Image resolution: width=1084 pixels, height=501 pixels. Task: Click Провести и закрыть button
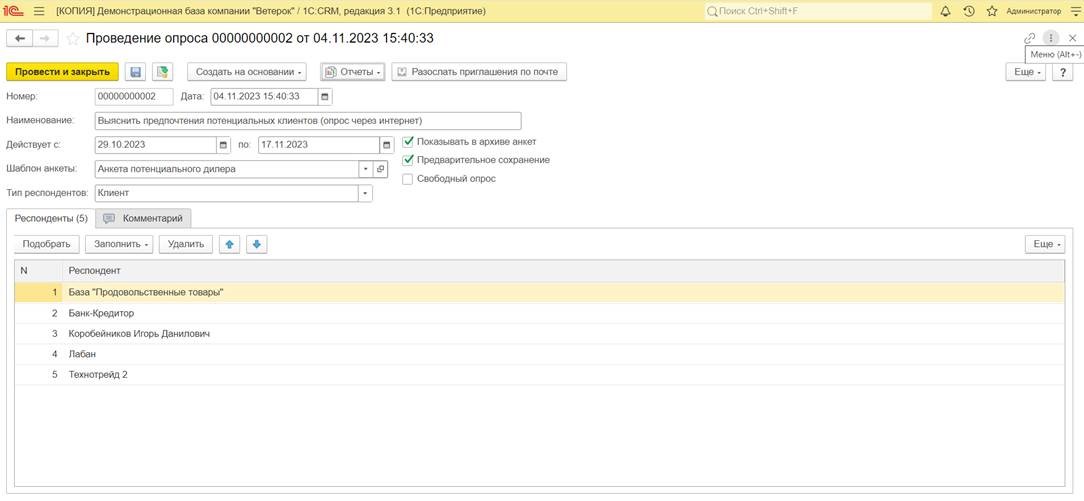(x=62, y=72)
